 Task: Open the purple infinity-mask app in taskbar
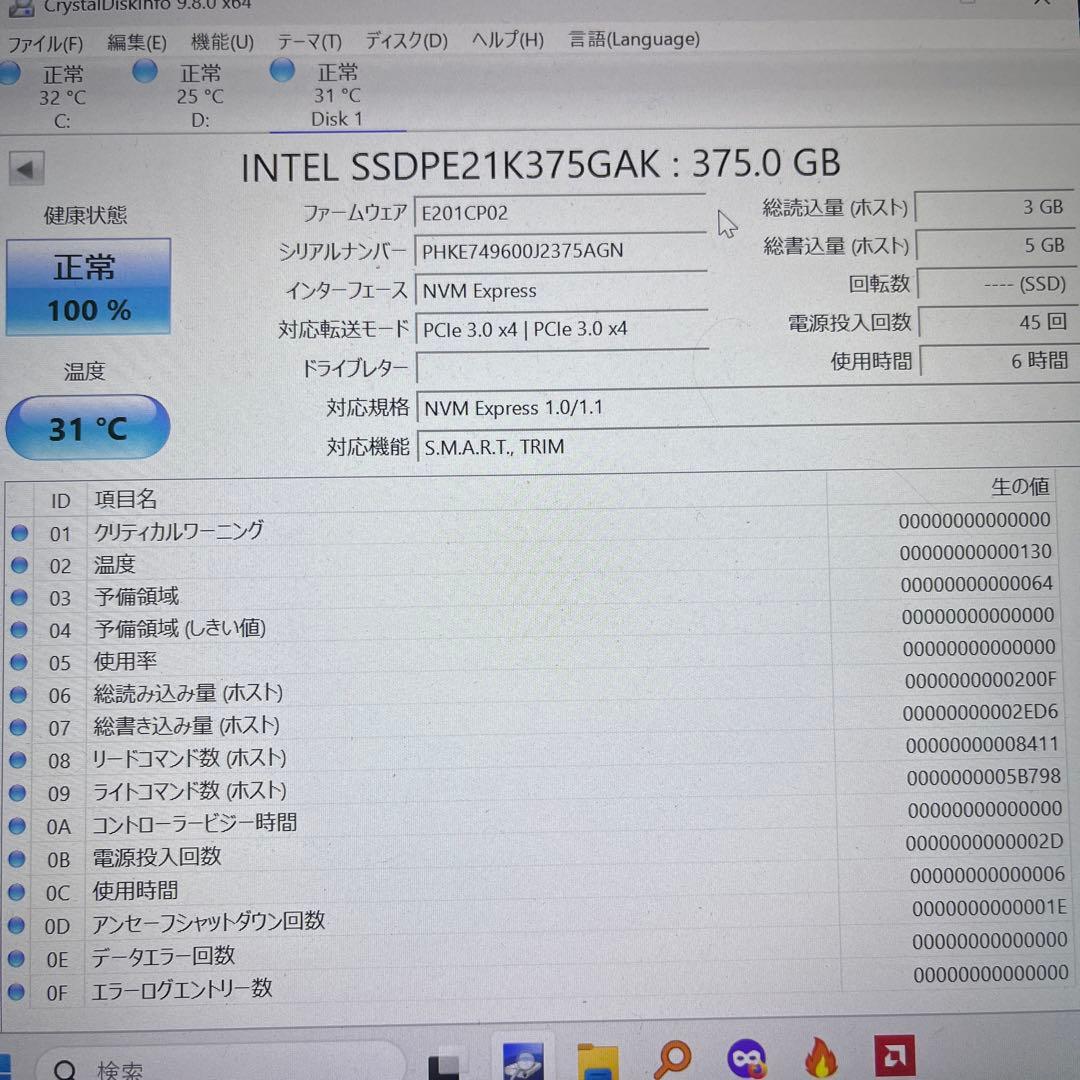click(747, 1058)
